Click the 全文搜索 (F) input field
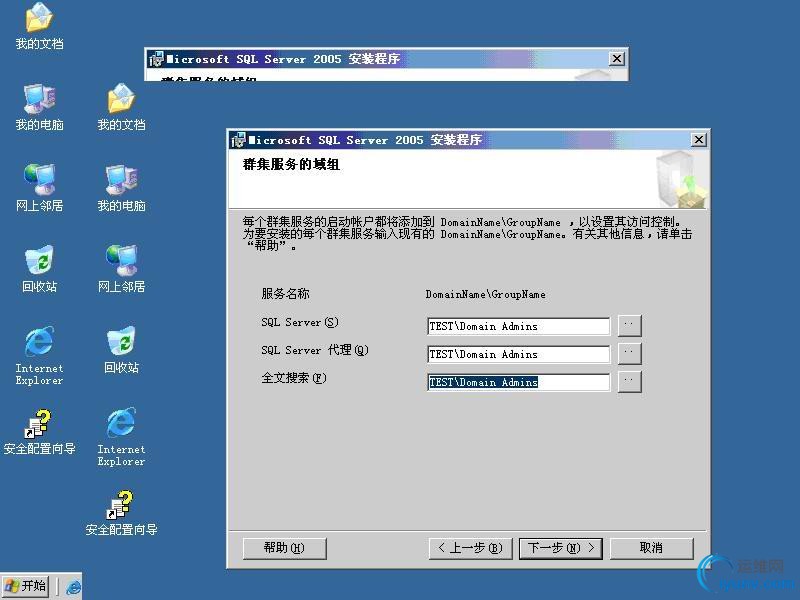 [518, 382]
